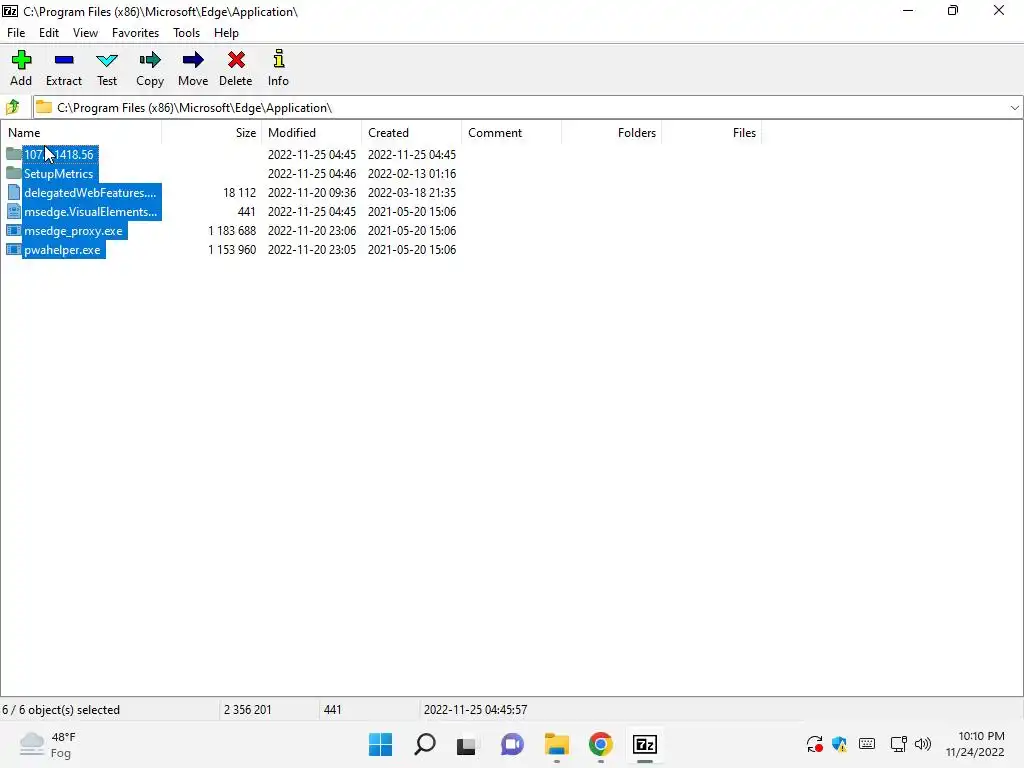The image size is (1024, 768).
Task: Click status bar timestamp 2022-11-25 04:45:57
Action: 475,710
